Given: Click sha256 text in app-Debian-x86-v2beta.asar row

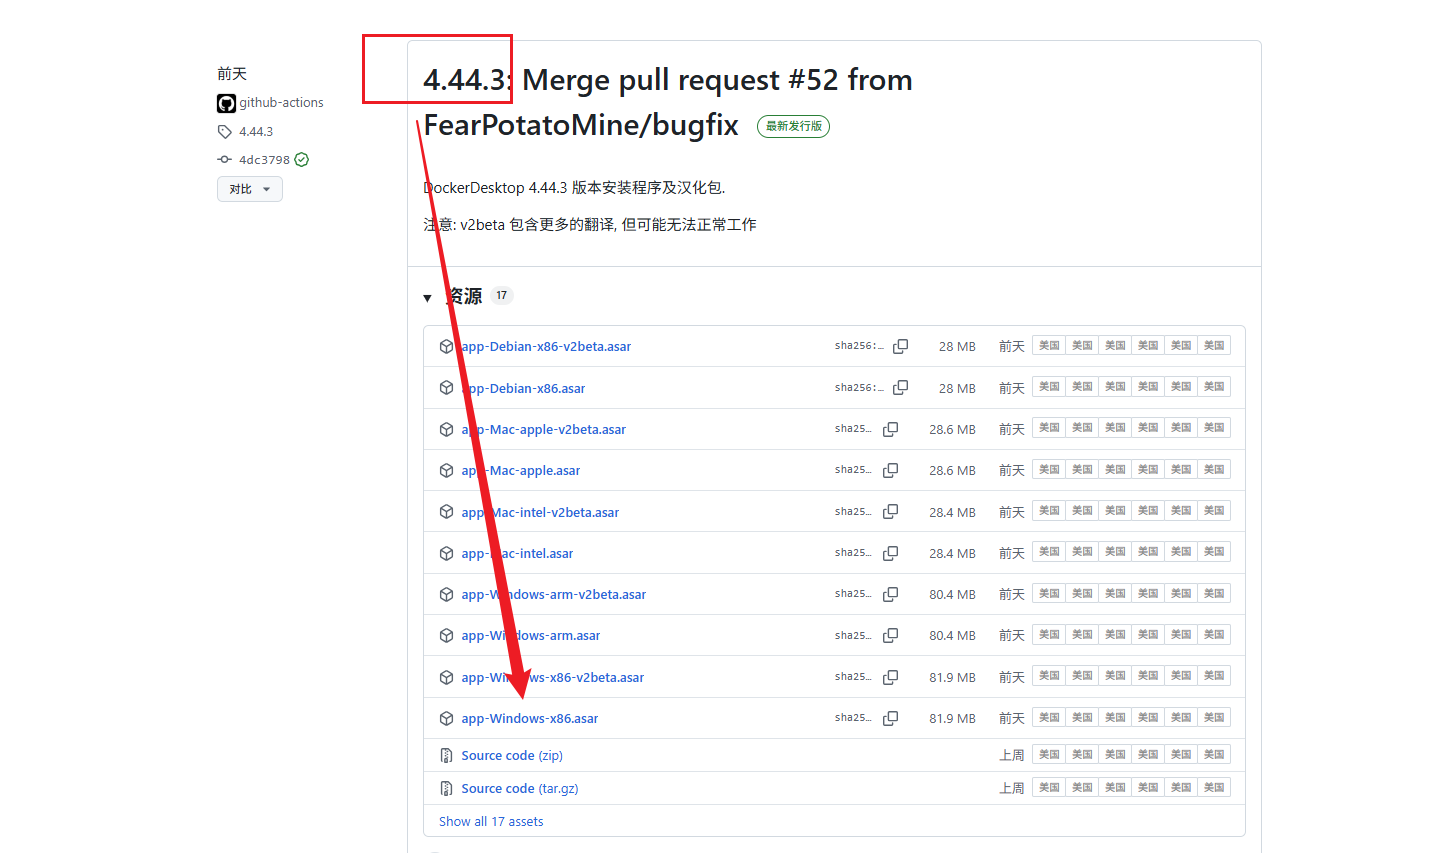Looking at the screenshot, I should tap(860, 346).
